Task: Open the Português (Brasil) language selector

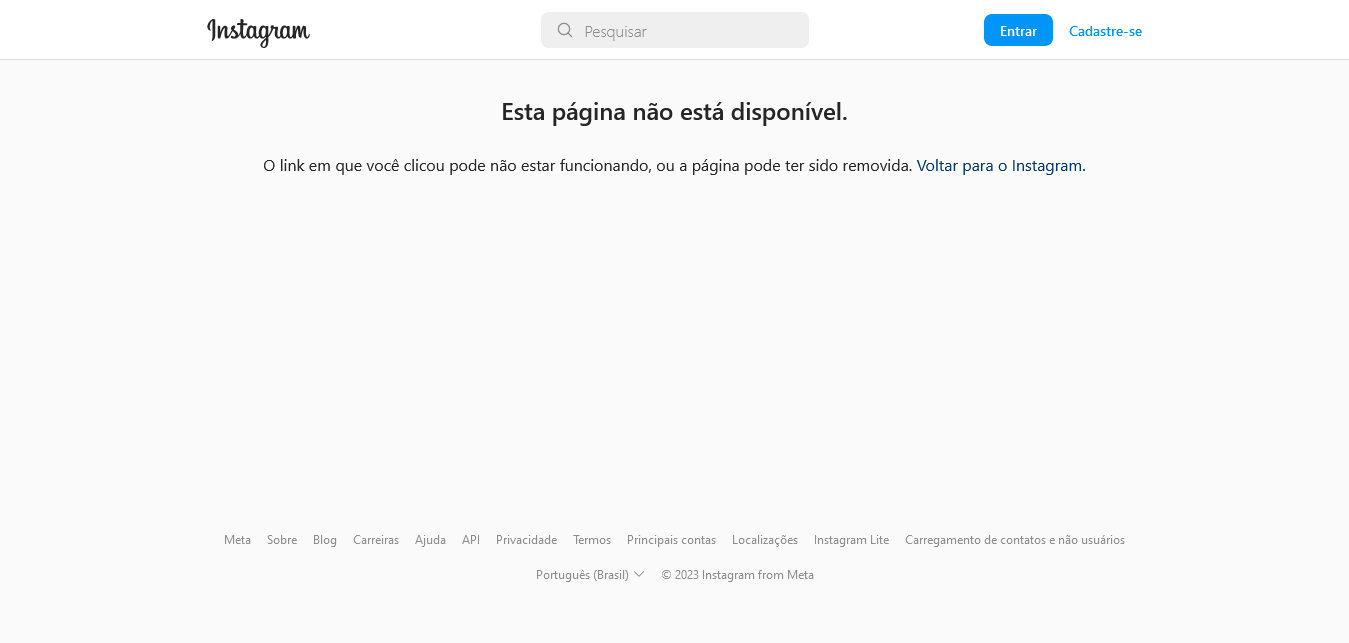Action: pos(582,575)
